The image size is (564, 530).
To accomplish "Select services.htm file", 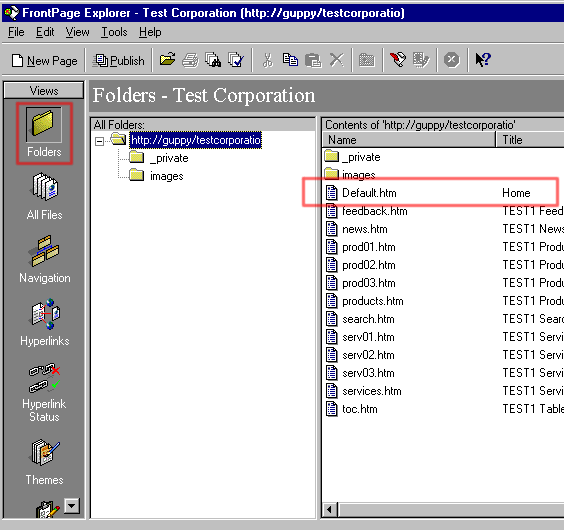I will 372,391.
